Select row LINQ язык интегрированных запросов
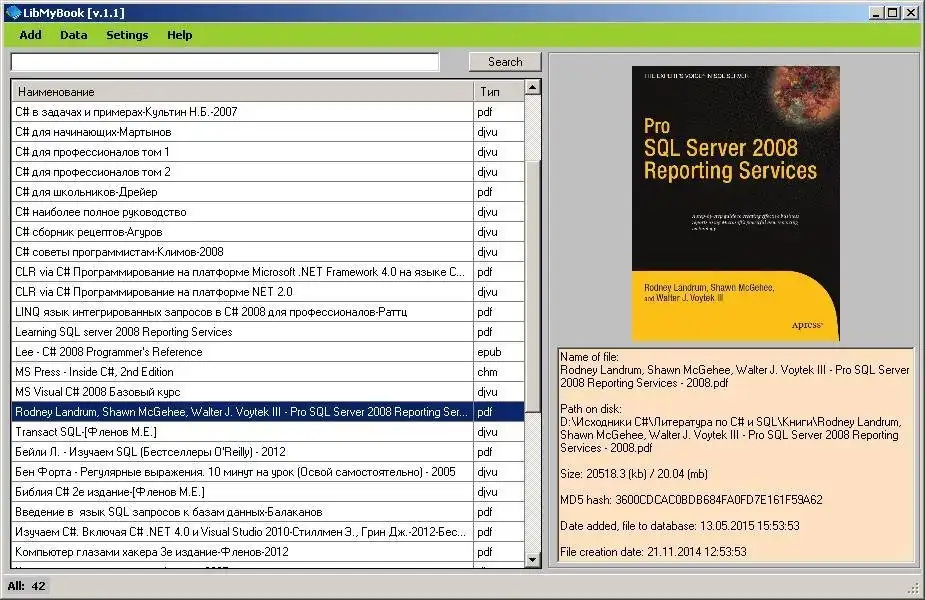Viewport: 925px width, 600px height. pyautogui.click(x=268, y=312)
